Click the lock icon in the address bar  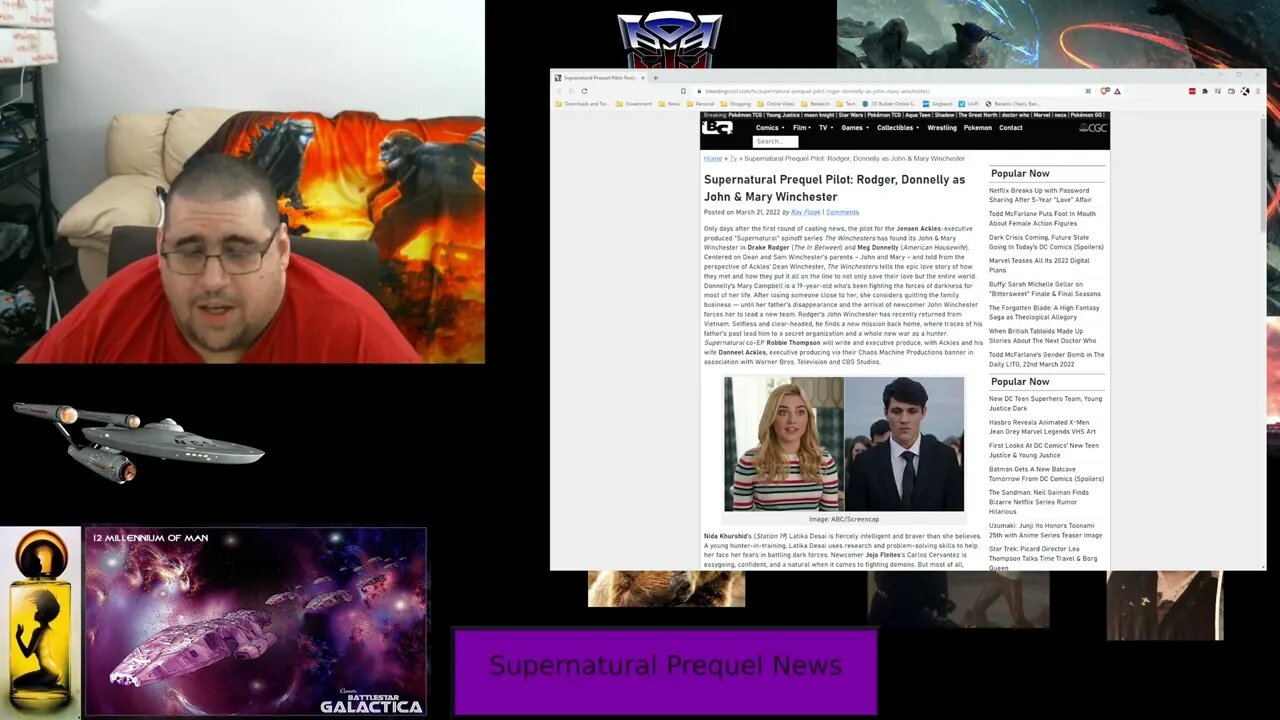699,91
